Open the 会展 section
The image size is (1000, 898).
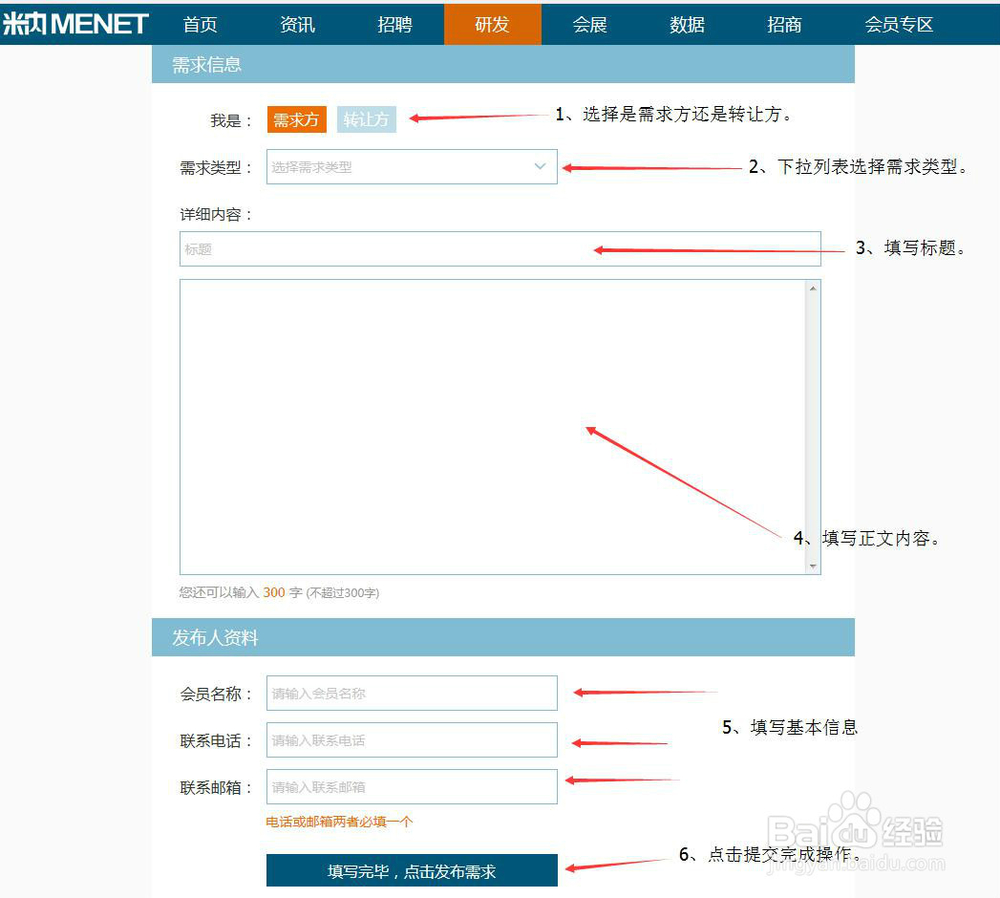click(589, 24)
